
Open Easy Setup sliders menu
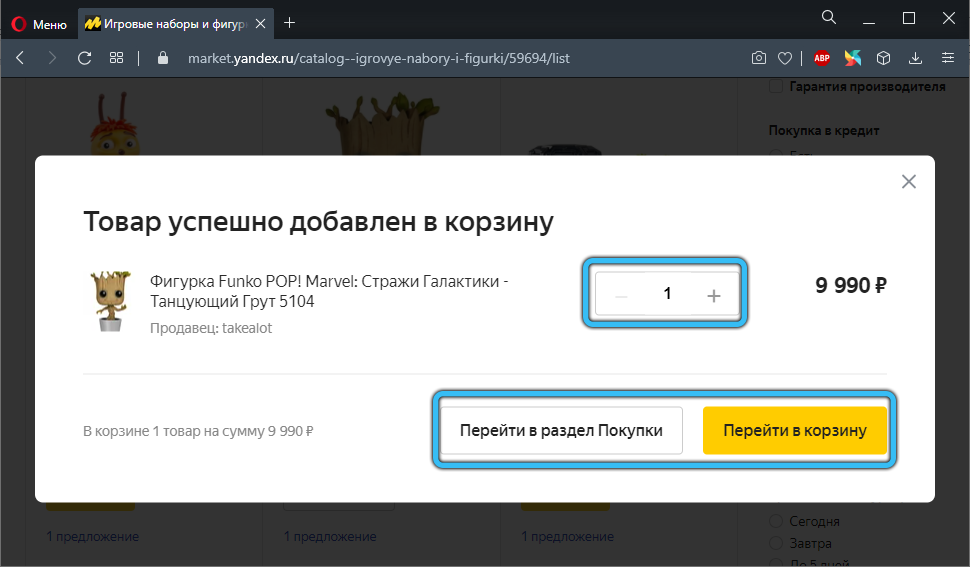click(x=948, y=58)
